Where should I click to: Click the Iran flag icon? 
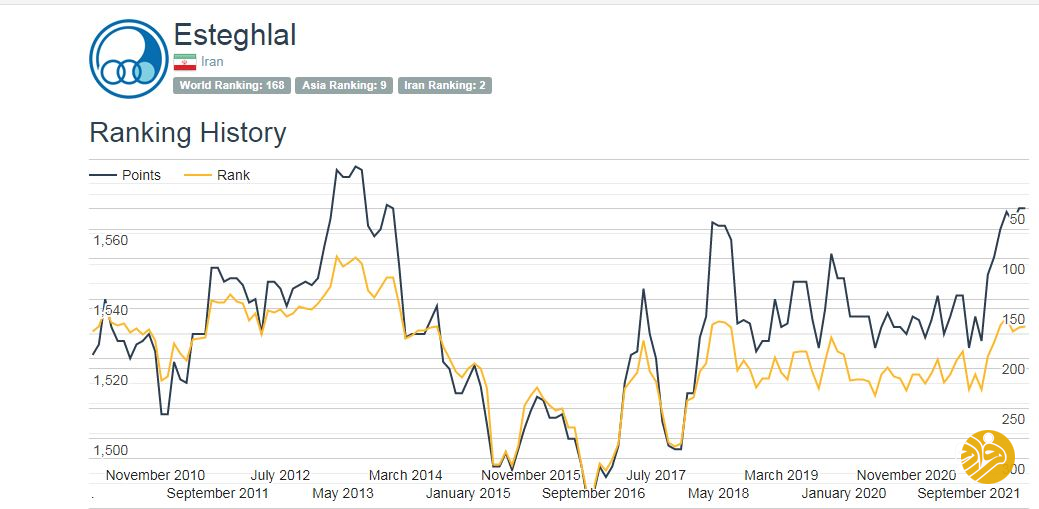(x=185, y=62)
